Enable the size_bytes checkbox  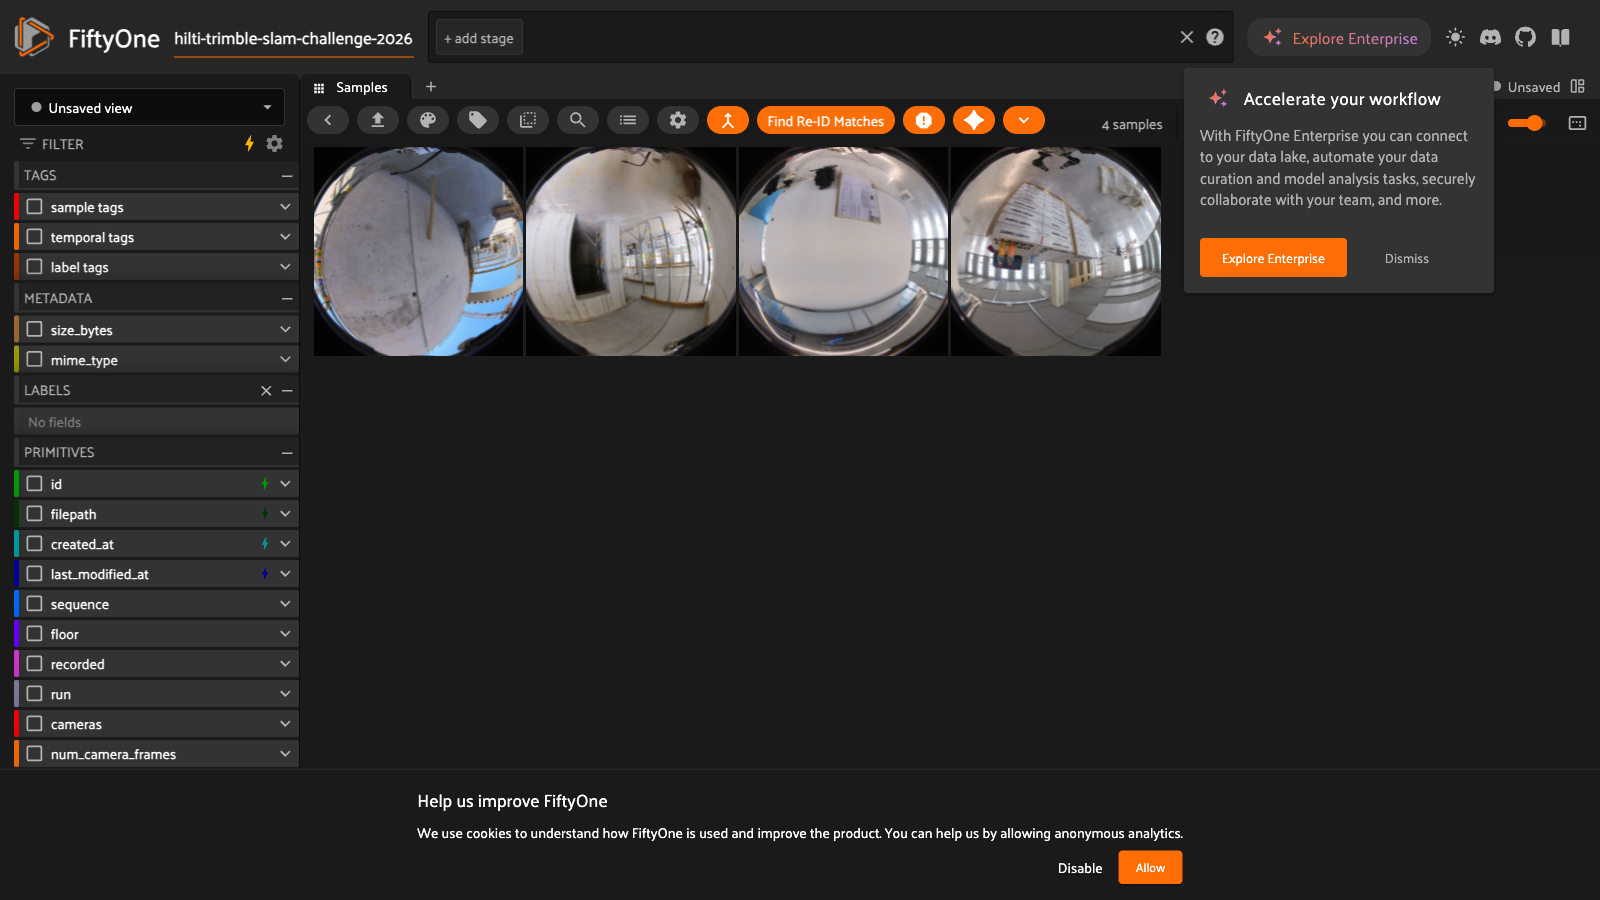point(35,329)
